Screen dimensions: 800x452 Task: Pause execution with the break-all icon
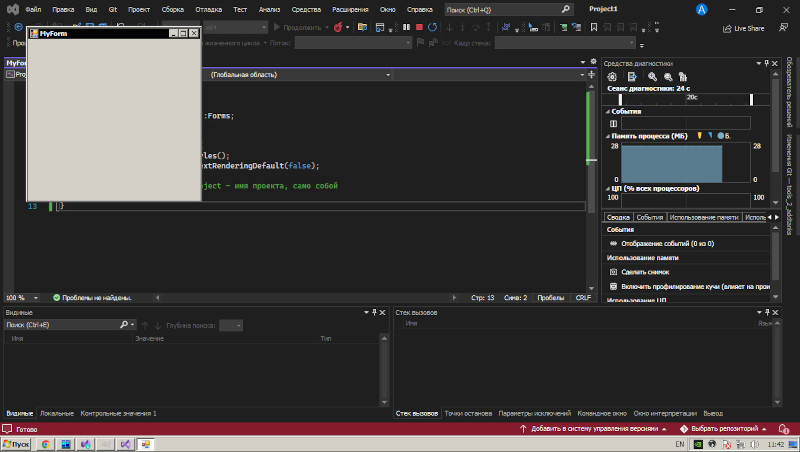coord(406,27)
